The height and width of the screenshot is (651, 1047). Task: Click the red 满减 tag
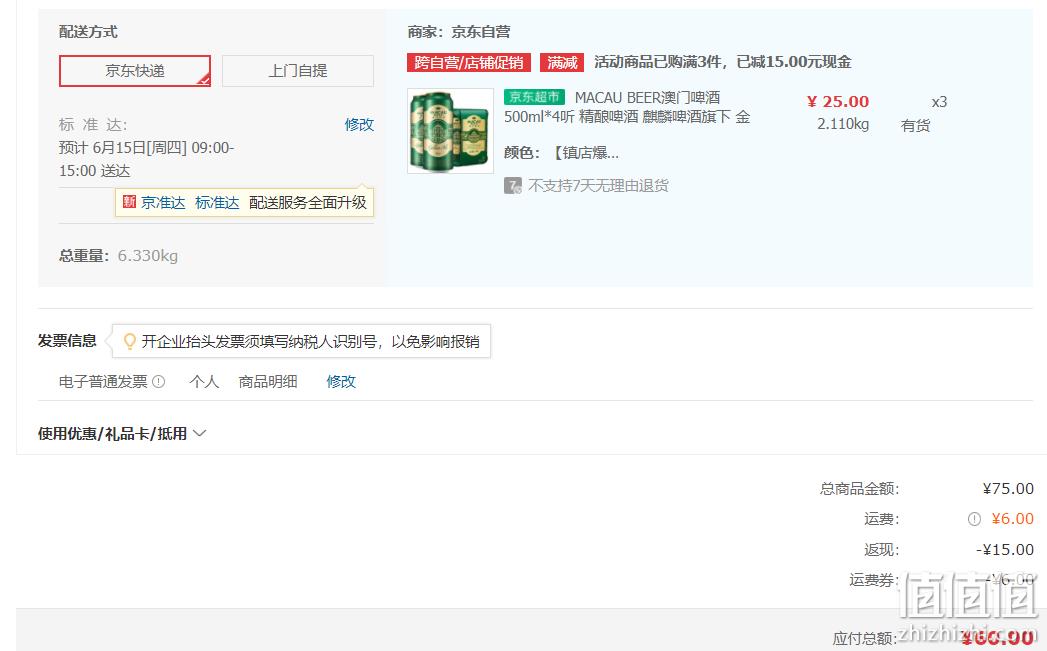tap(562, 62)
